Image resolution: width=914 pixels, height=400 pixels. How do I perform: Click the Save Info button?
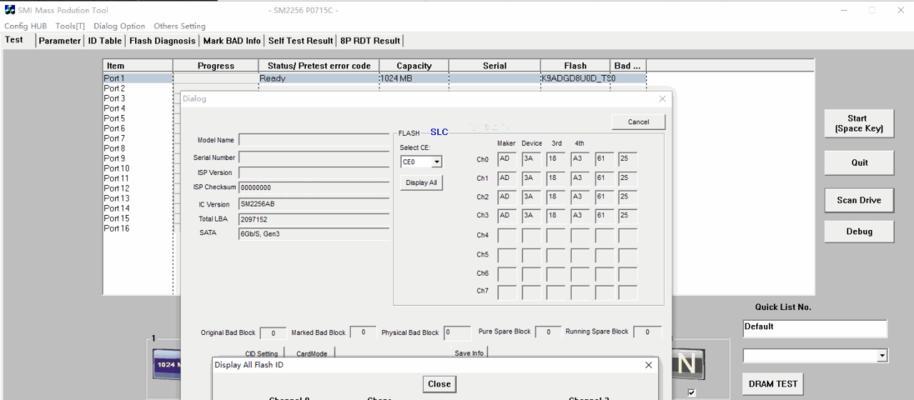click(469, 353)
